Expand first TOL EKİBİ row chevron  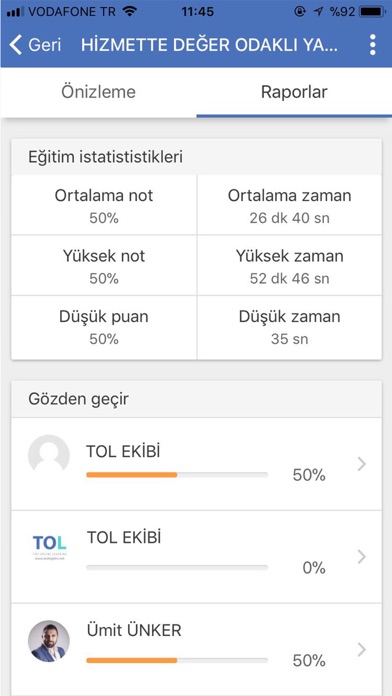click(x=362, y=464)
